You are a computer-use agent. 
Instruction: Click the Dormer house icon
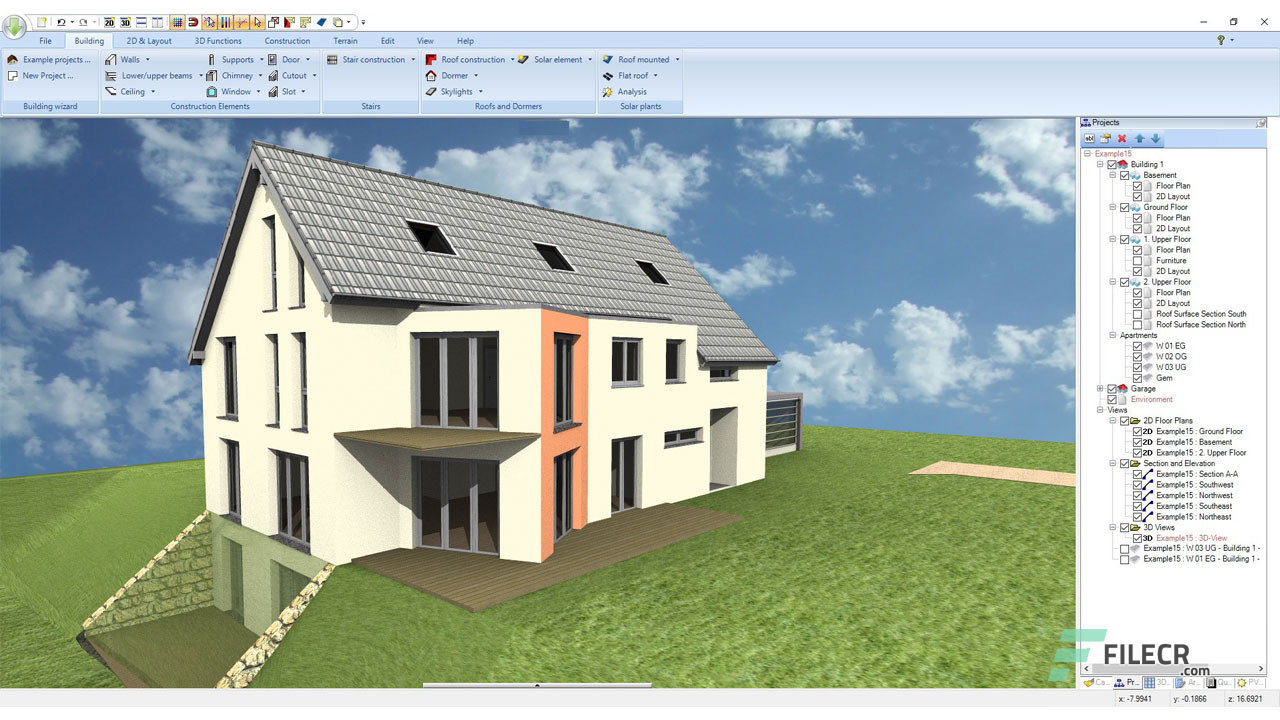click(432, 75)
